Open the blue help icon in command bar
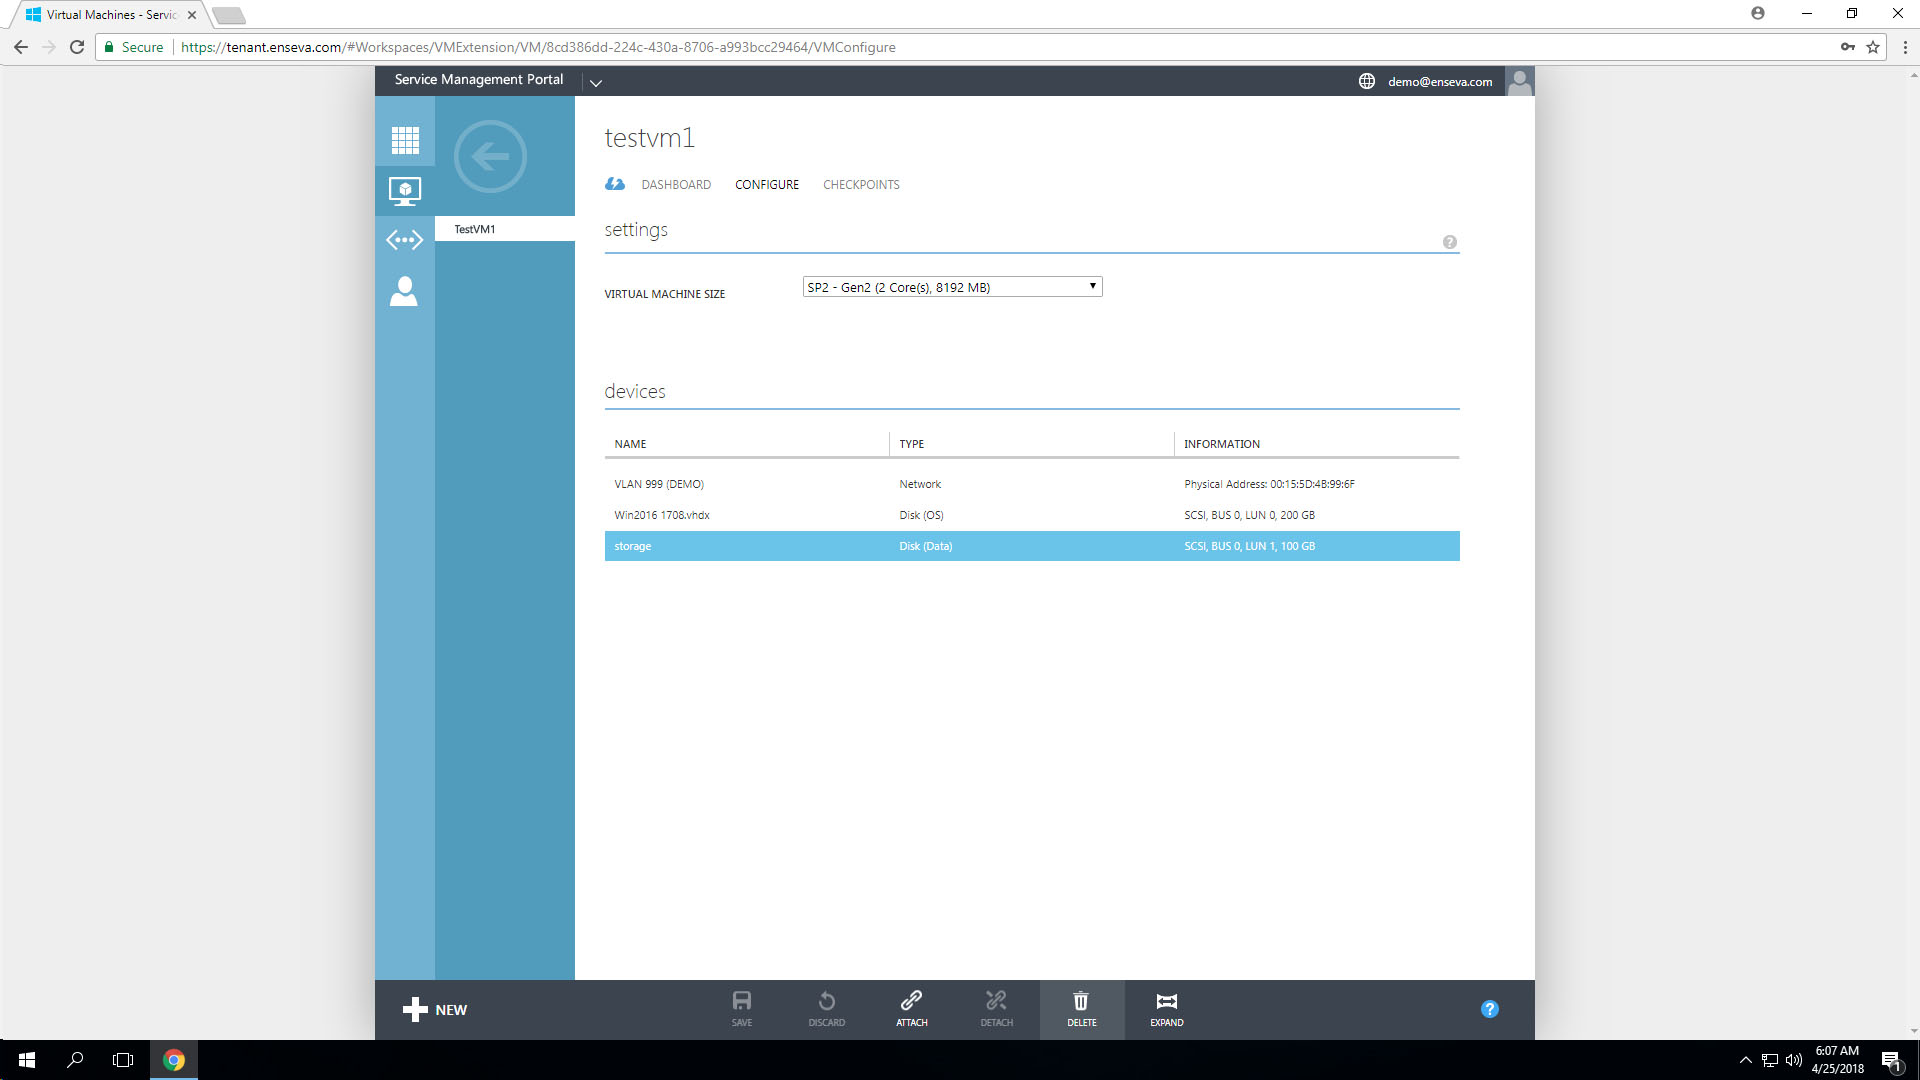Viewport: 1920px width, 1080px height. [x=1489, y=1009]
